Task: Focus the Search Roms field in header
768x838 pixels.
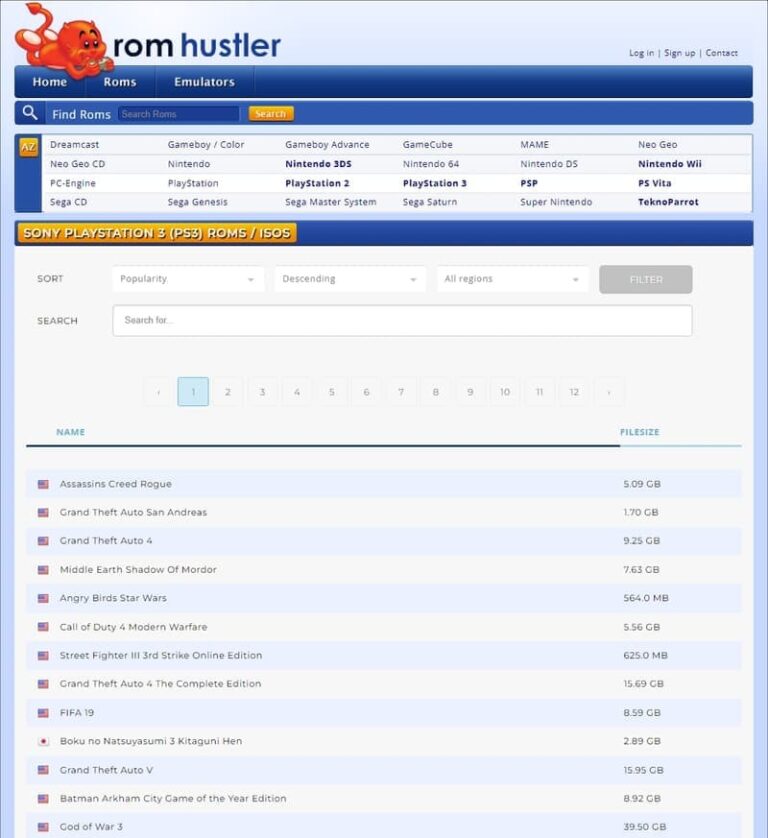Action: [179, 114]
